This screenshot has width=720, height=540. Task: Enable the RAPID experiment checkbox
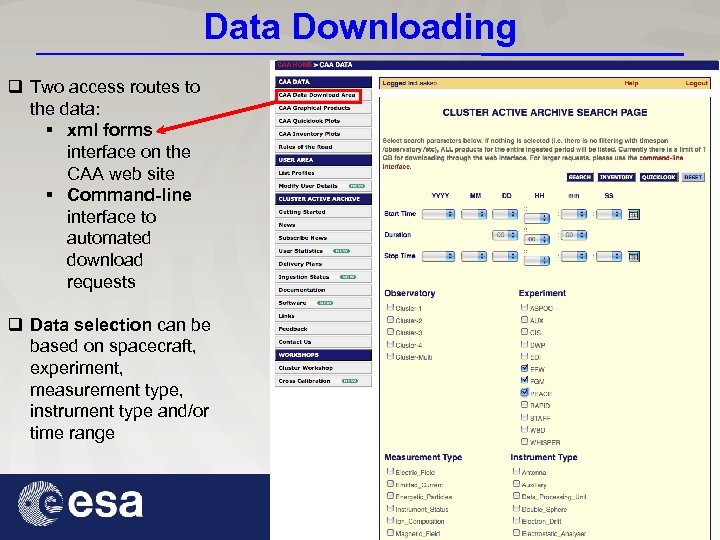click(524, 405)
